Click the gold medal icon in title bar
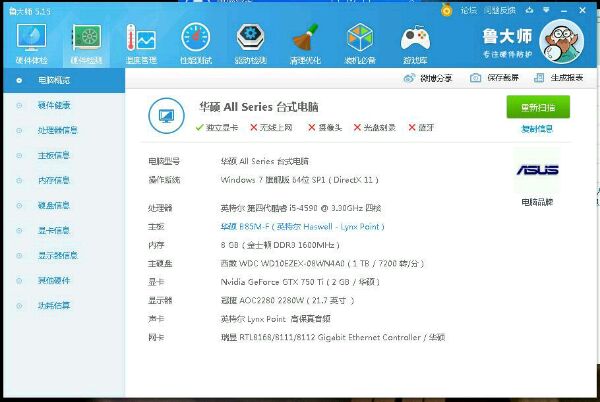The image size is (600, 402). click(447, 10)
